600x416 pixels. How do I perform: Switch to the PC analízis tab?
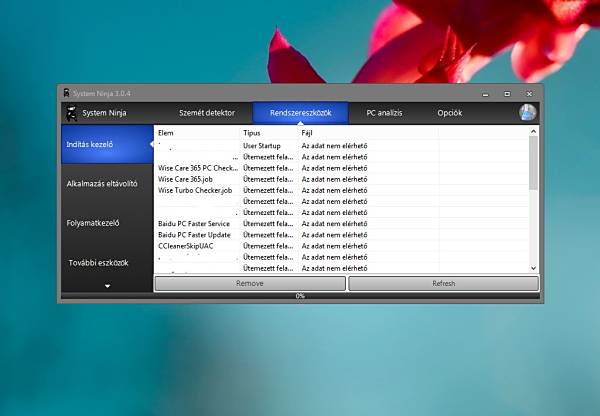click(384, 113)
